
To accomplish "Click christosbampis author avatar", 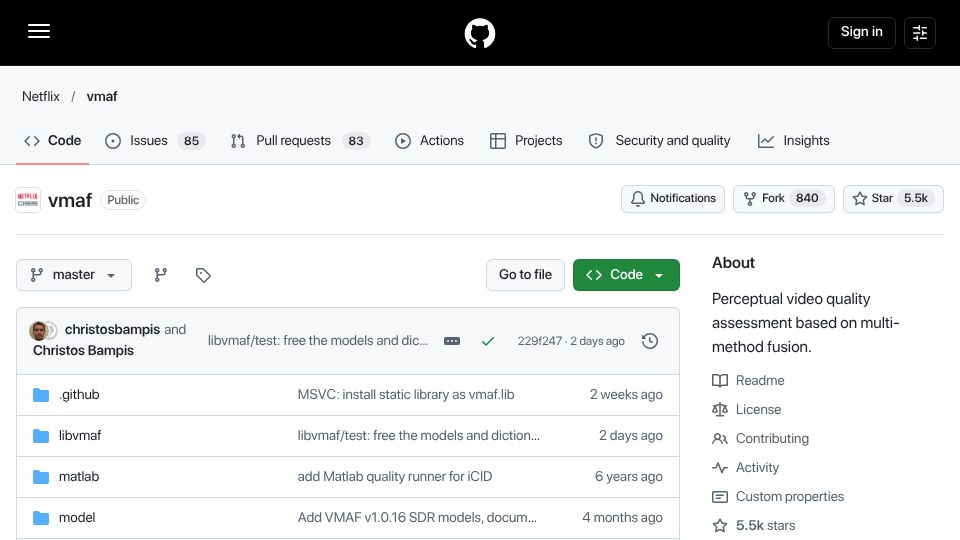I will coord(39,331).
